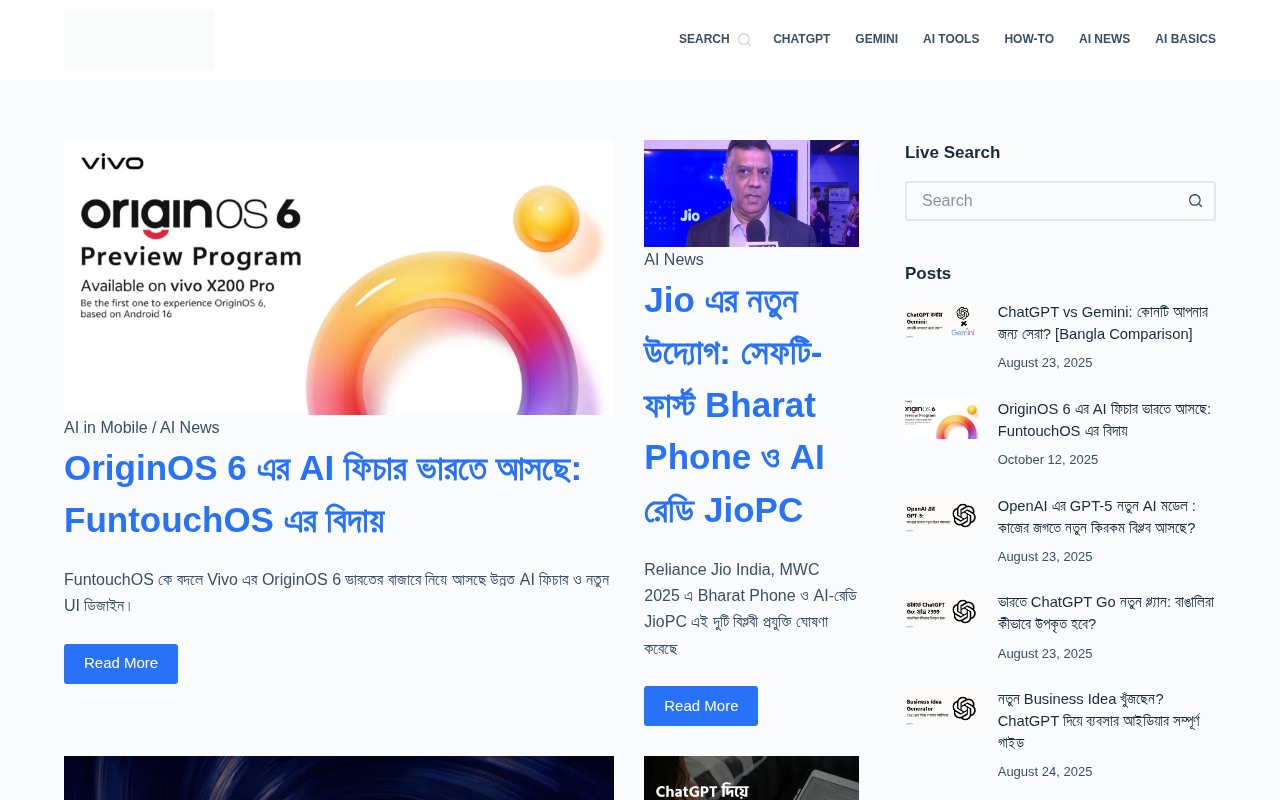The height and width of the screenshot is (800, 1280).
Task: Click the AI in Mobile category link
Action: (x=106, y=428)
